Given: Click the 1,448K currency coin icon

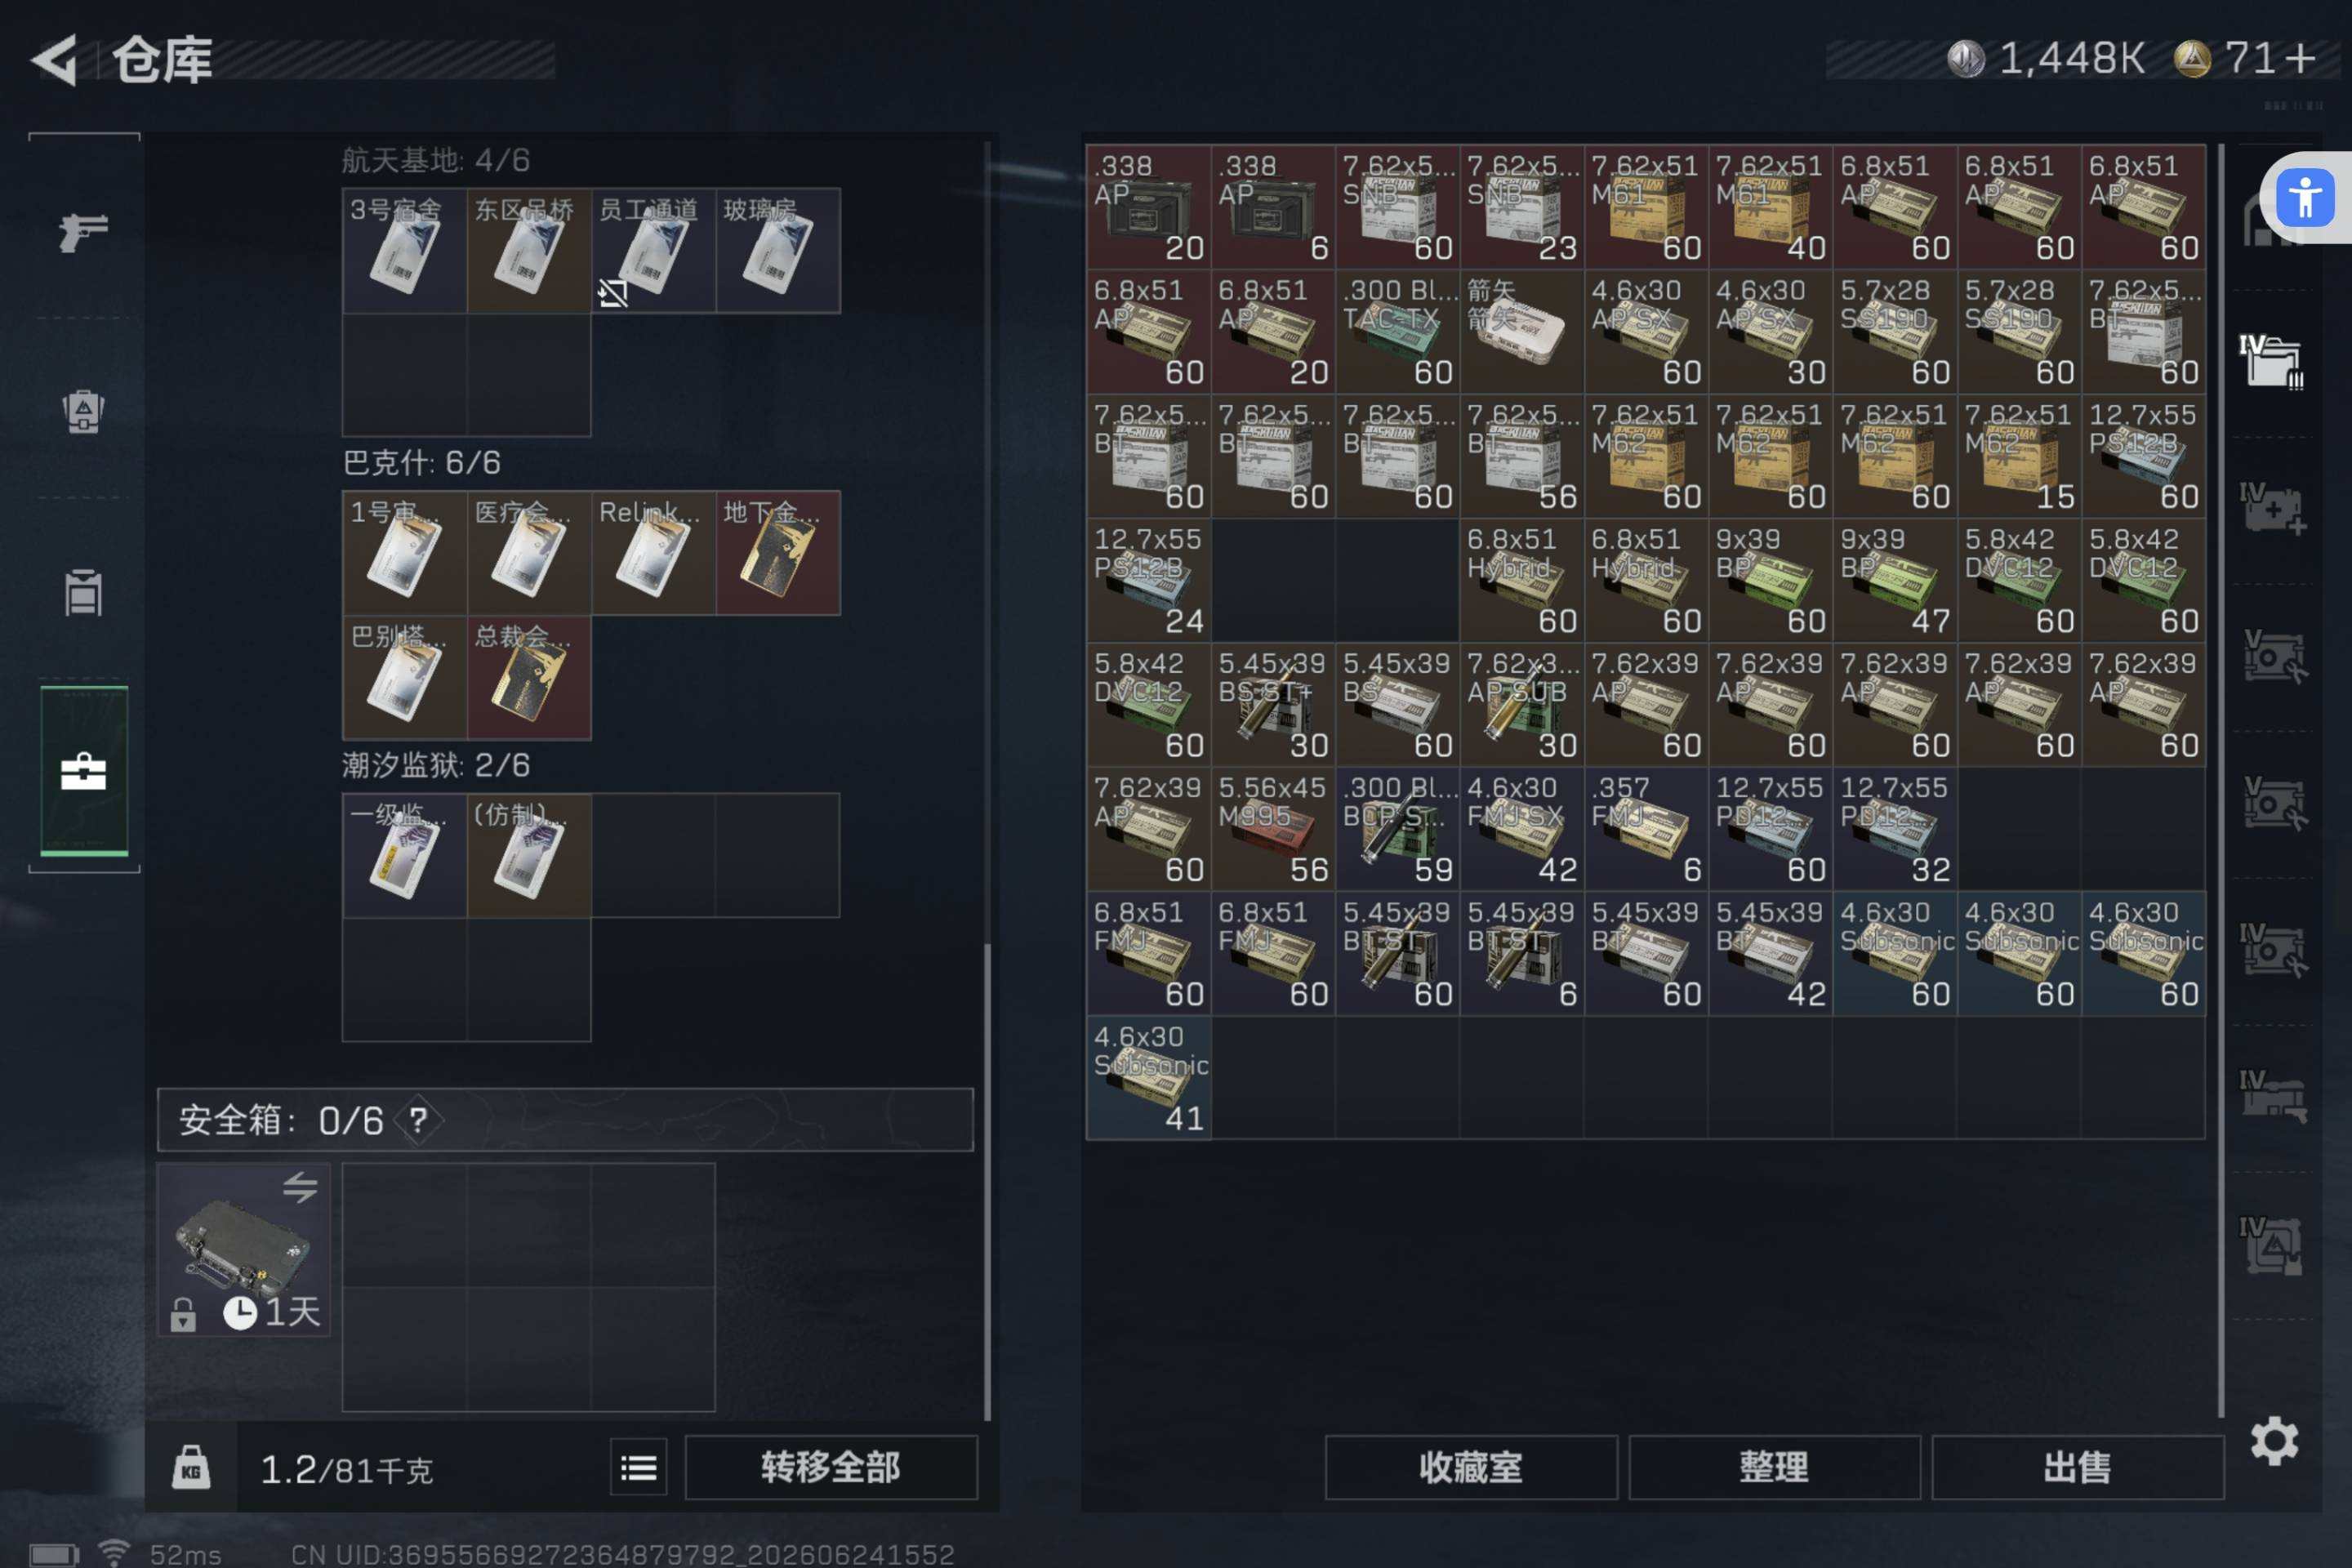Looking at the screenshot, I should (x=1965, y=59).
